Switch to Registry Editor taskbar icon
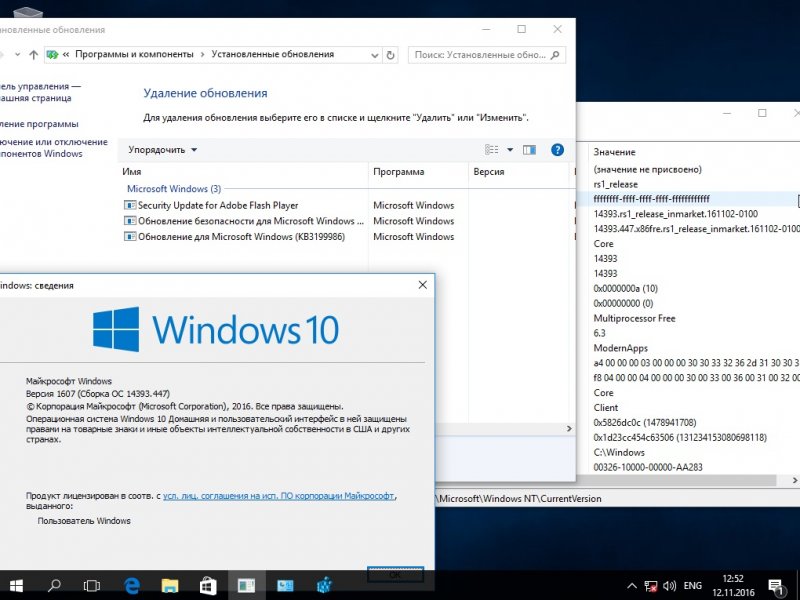 pyautogui.click(x=323, y=585)
